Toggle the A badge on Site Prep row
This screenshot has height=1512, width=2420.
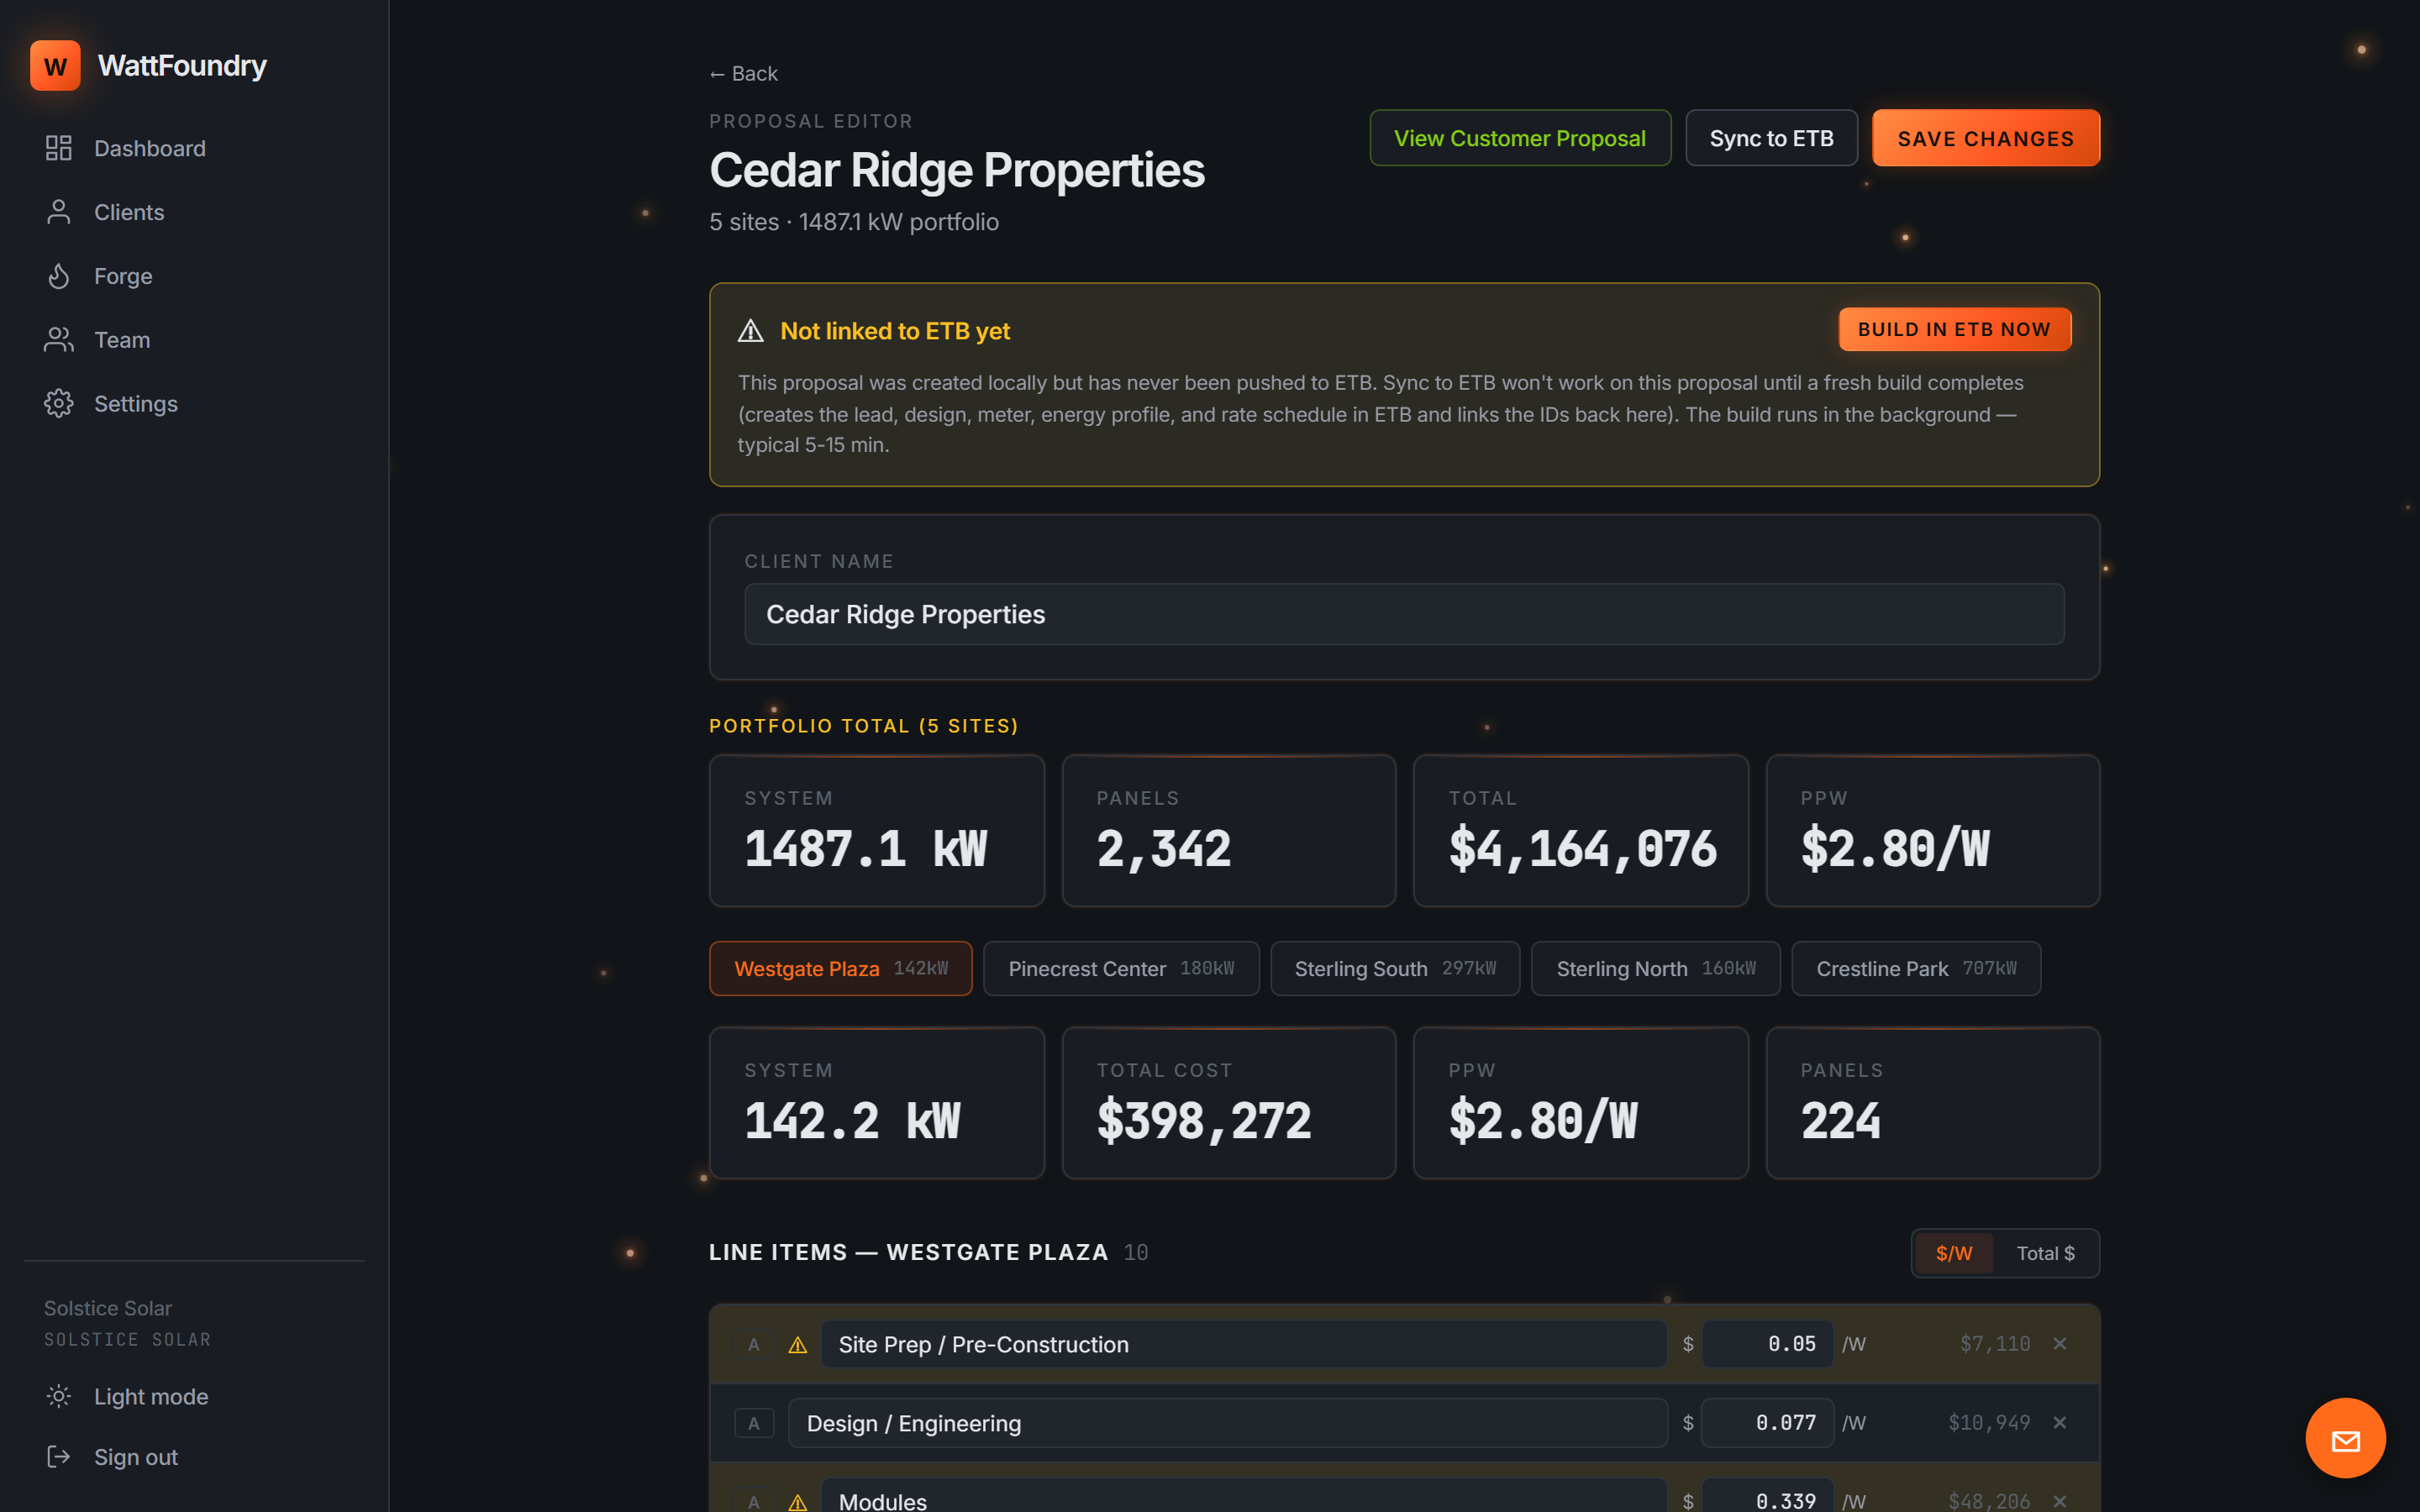tap(754, 1345)
